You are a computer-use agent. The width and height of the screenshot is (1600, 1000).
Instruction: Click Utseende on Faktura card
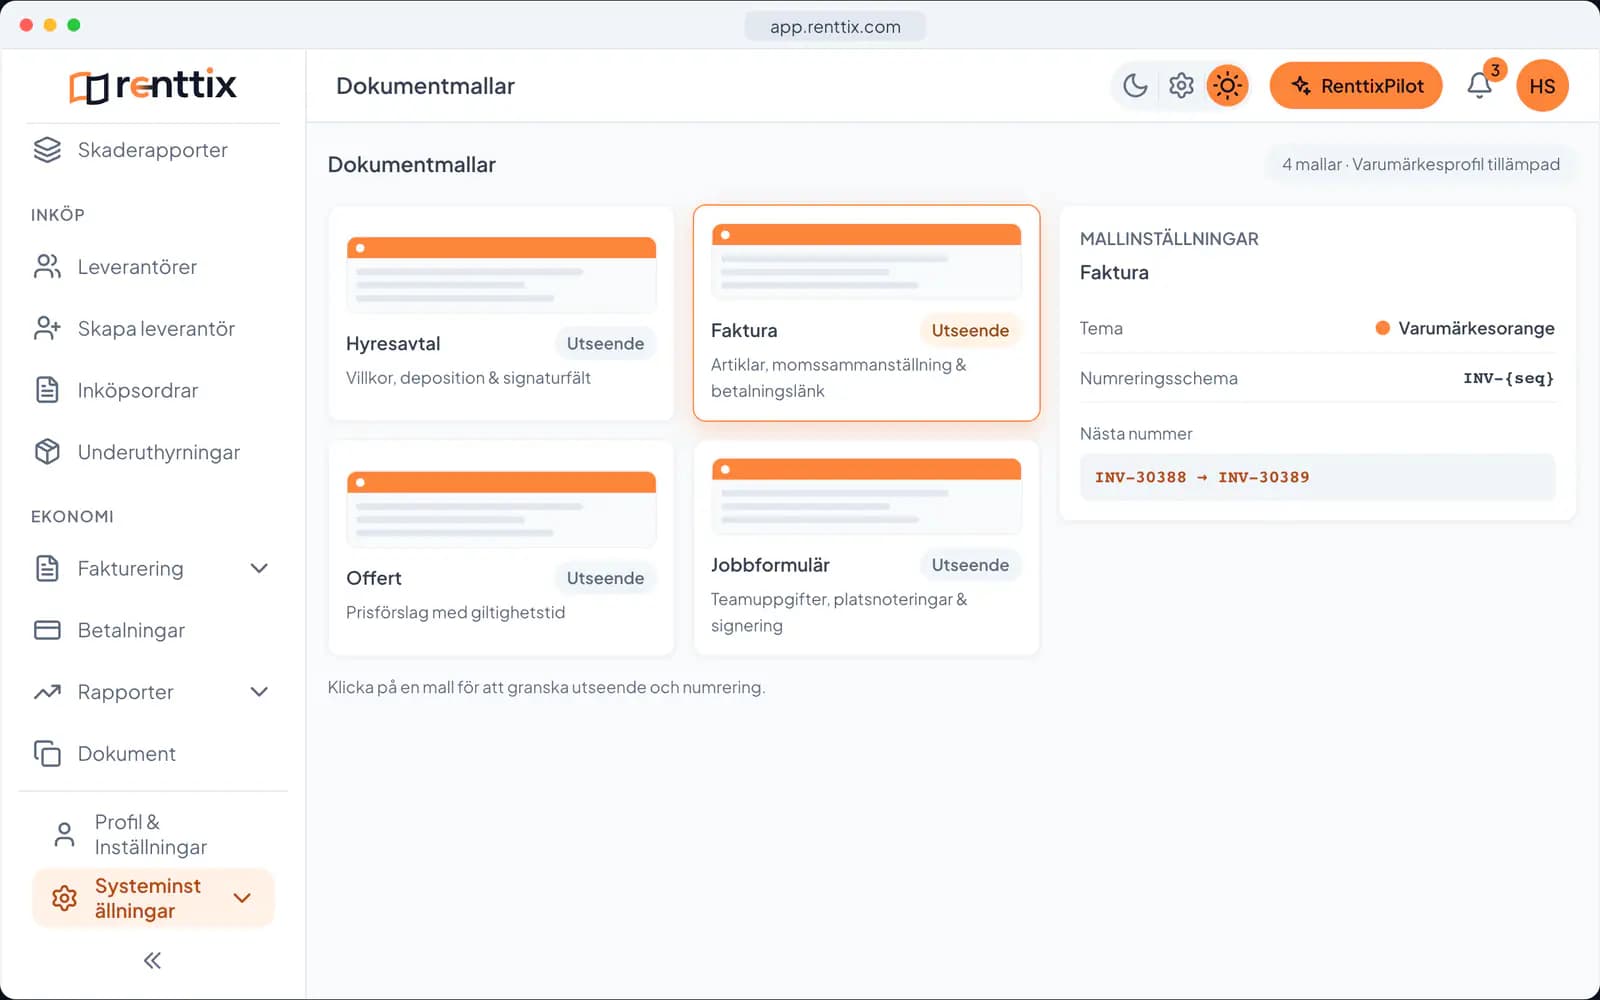click(970, 330)
